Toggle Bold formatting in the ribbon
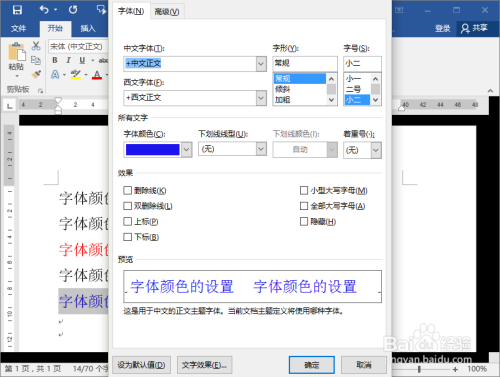 [x=55, y=60]
